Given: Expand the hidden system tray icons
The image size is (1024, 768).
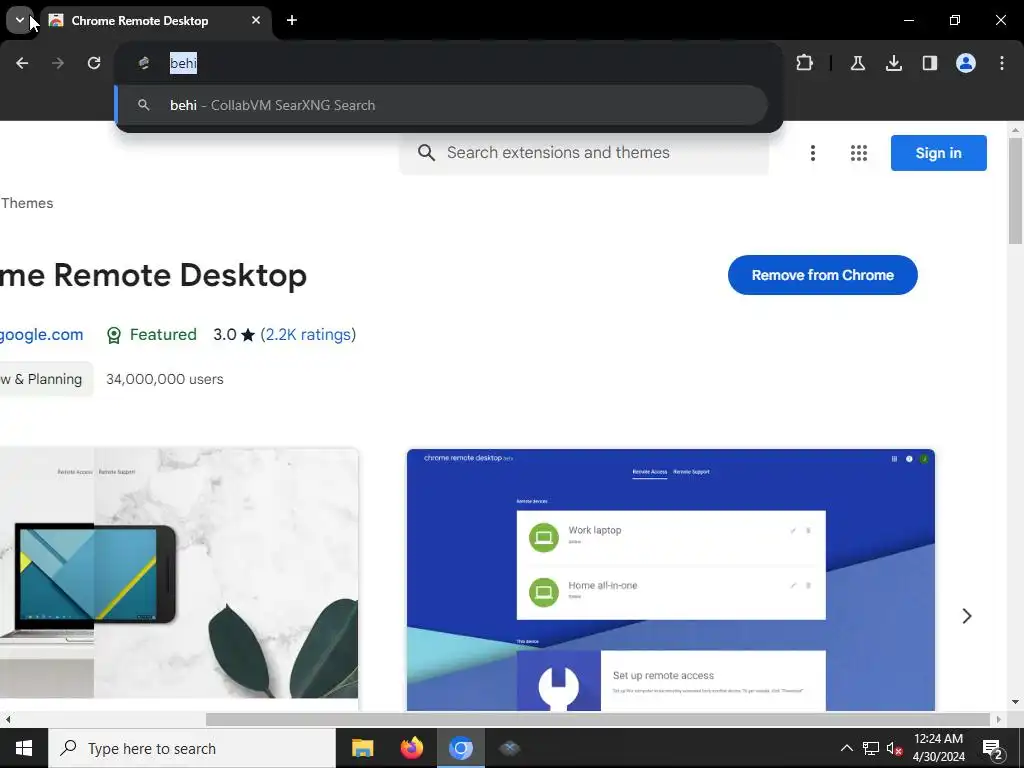Looking at the screenshot, I should click(x=846, y=748).
